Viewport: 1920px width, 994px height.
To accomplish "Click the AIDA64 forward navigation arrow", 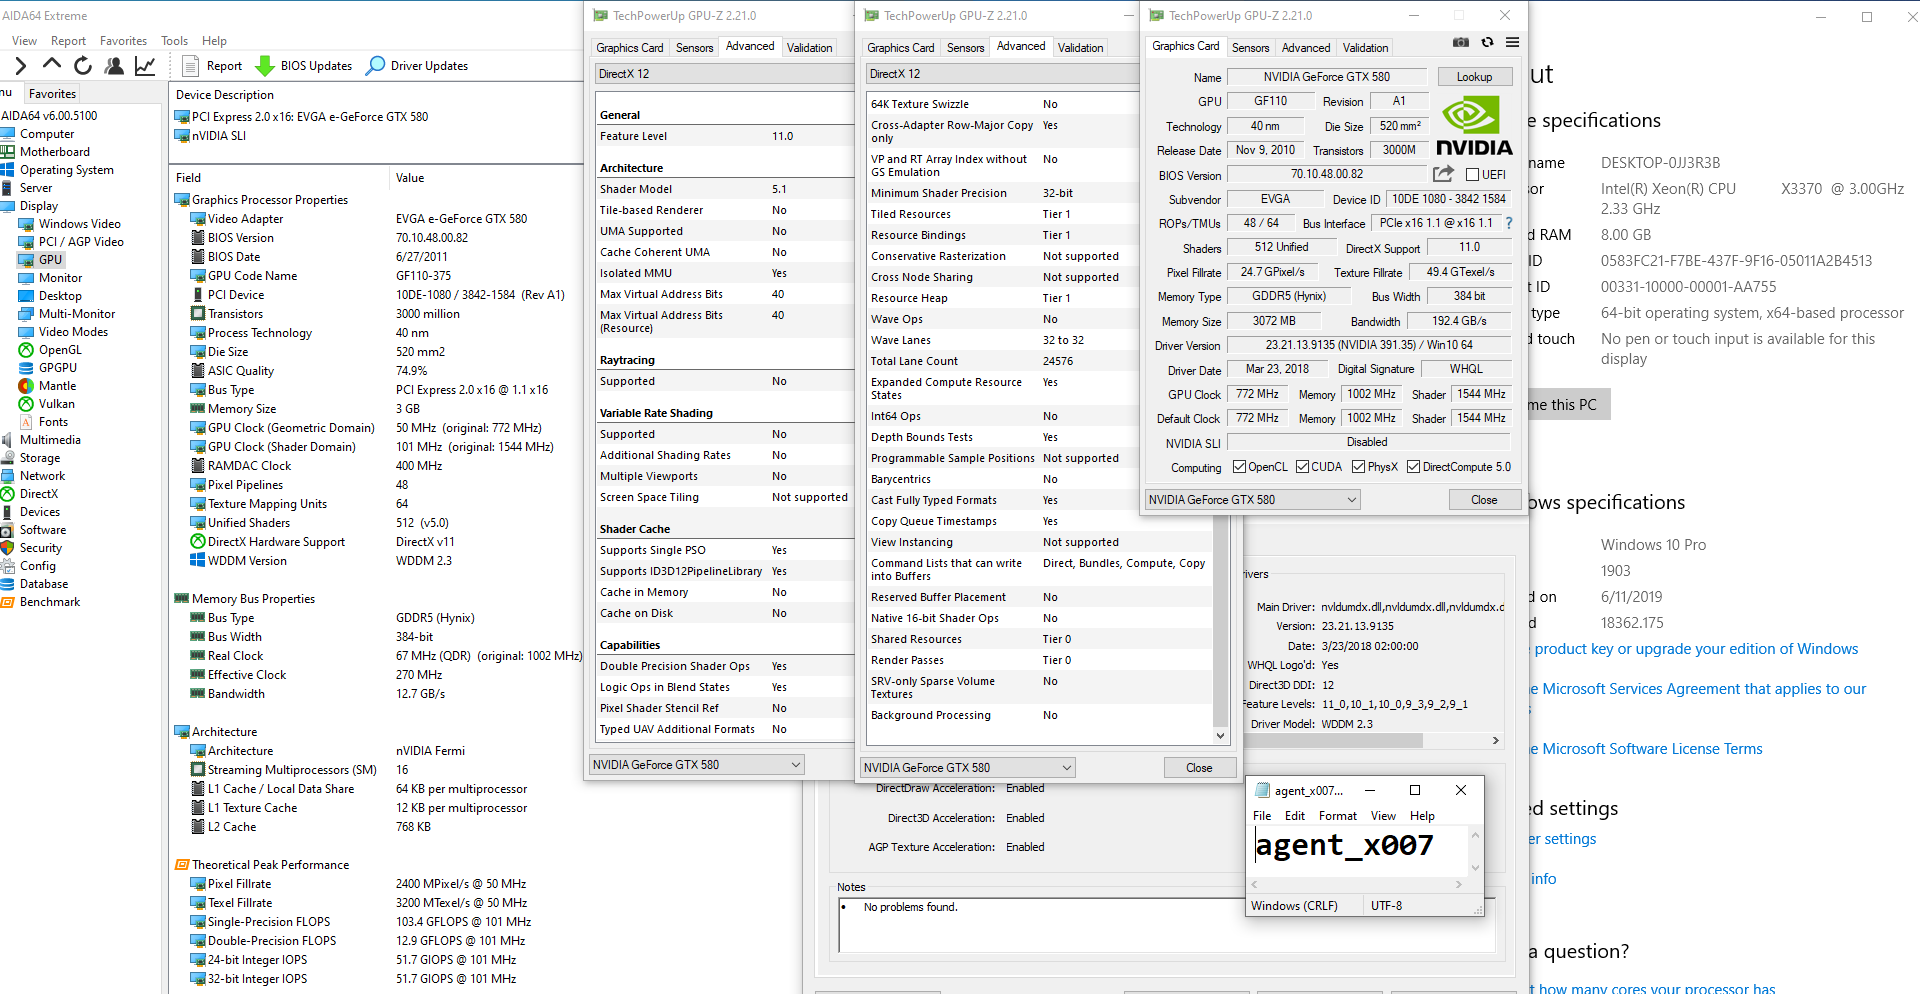I will point(20,66).
